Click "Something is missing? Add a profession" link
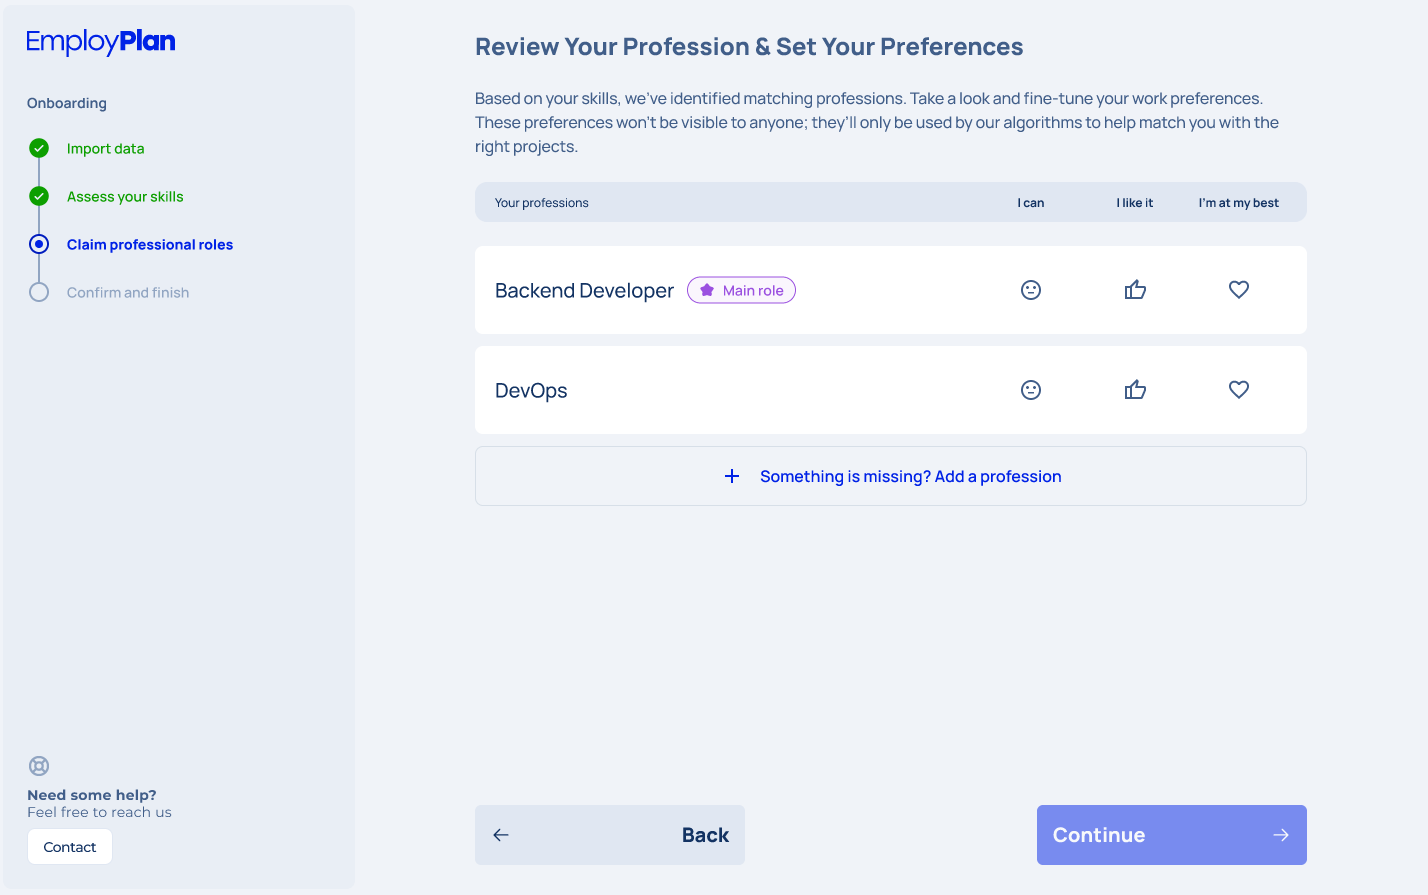The height and width of the screenshot is (895, 1428). point(910,476)
